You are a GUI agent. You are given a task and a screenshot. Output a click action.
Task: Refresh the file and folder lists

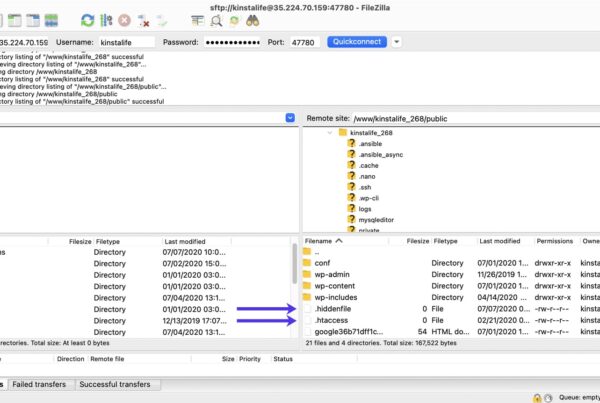coord(87,20)
